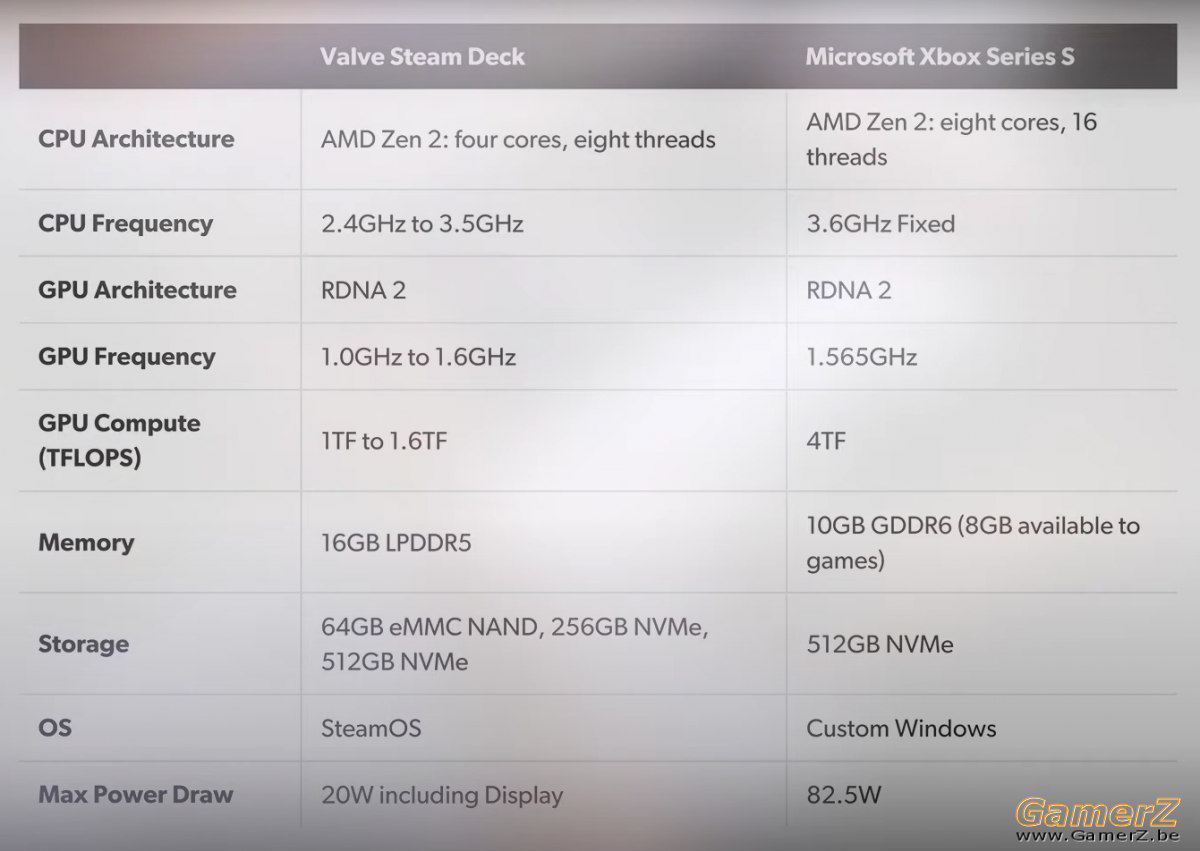
Task: Click the "1.565GHz" cell
Action: (861, 357)
